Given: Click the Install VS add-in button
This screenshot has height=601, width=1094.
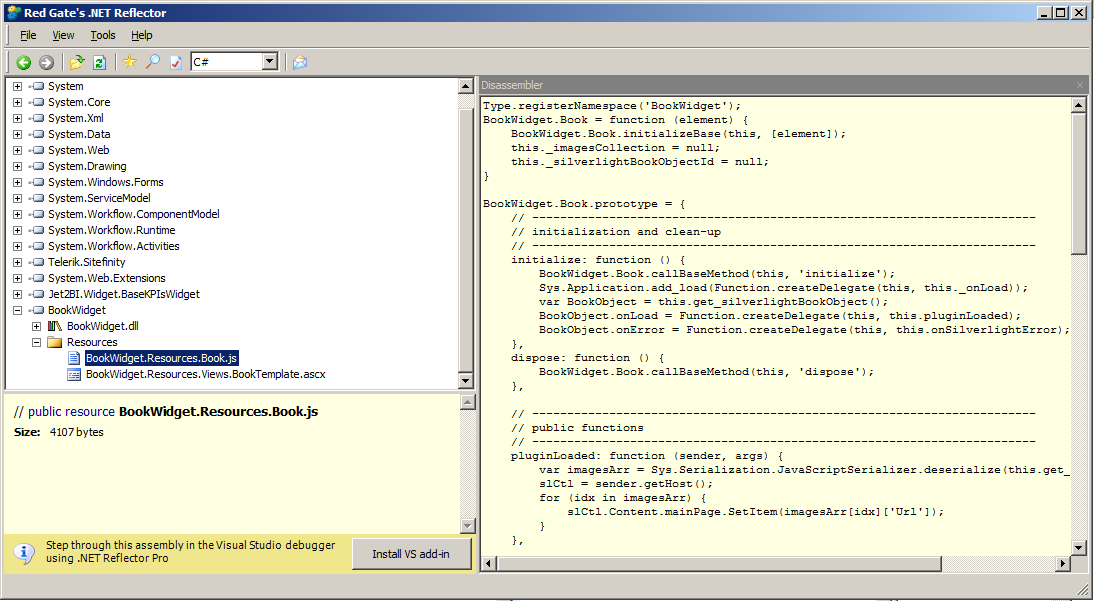Looking at the screenshot, I should (x=411, y=554).
